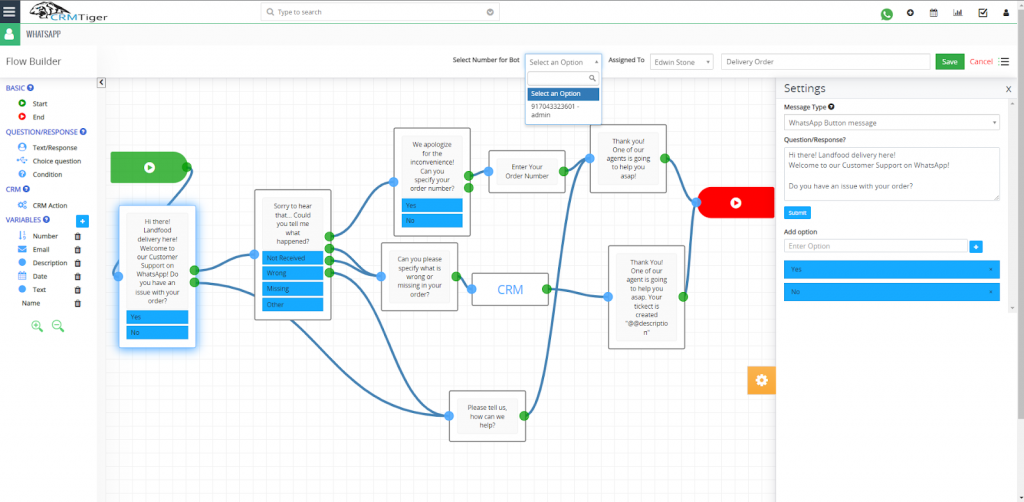Click the quick create plus icon
This screenshot has width=1024, height=502.
[x=910, y=12]
